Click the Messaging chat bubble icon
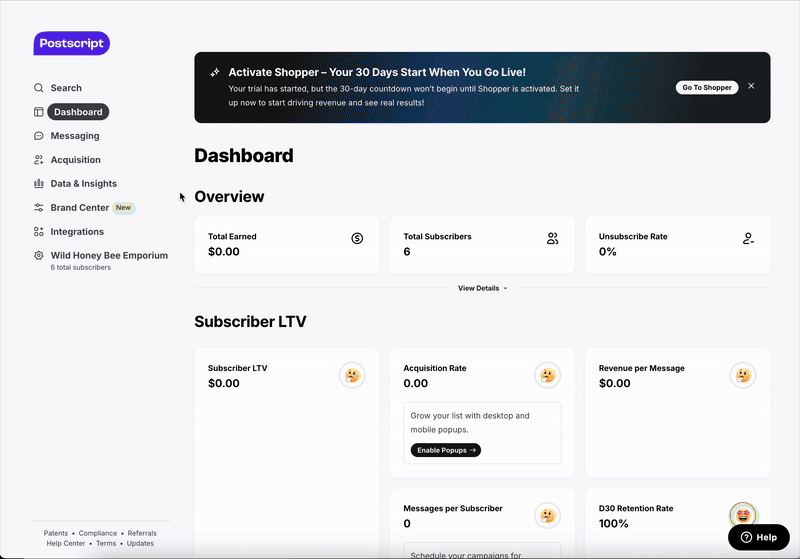 (x=39, y=136)
